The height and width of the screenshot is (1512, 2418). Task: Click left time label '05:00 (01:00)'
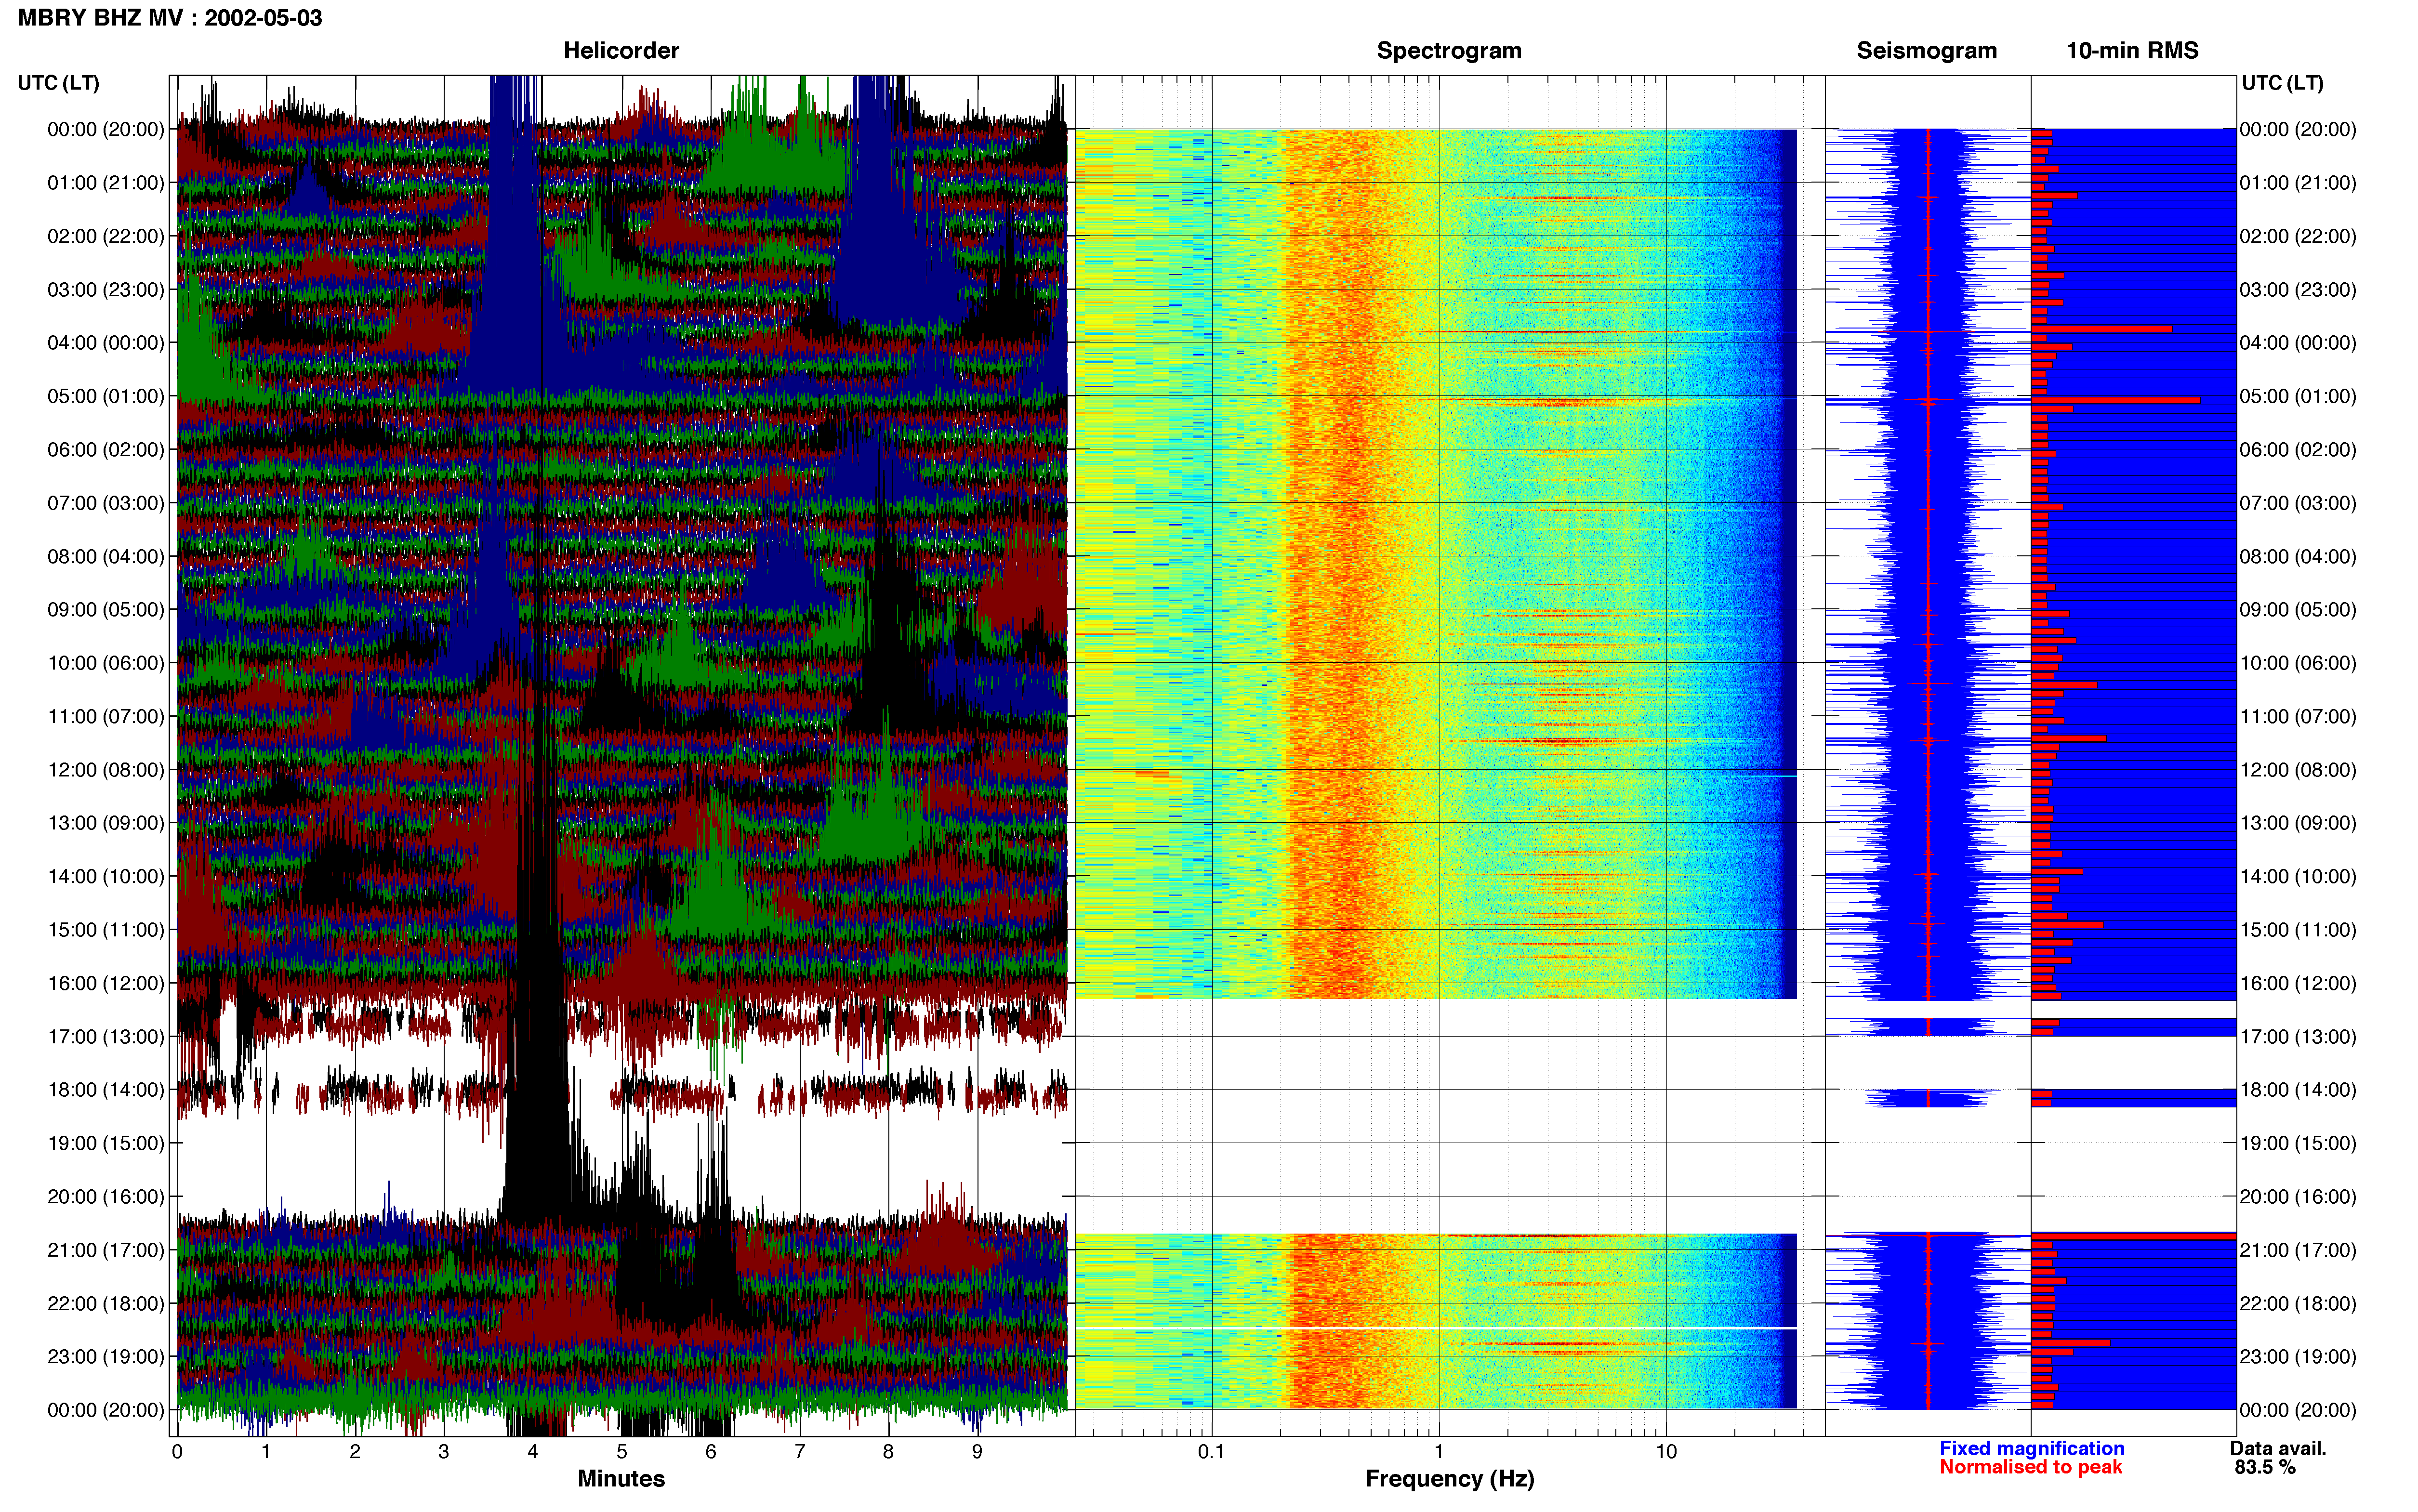(106, 396)
